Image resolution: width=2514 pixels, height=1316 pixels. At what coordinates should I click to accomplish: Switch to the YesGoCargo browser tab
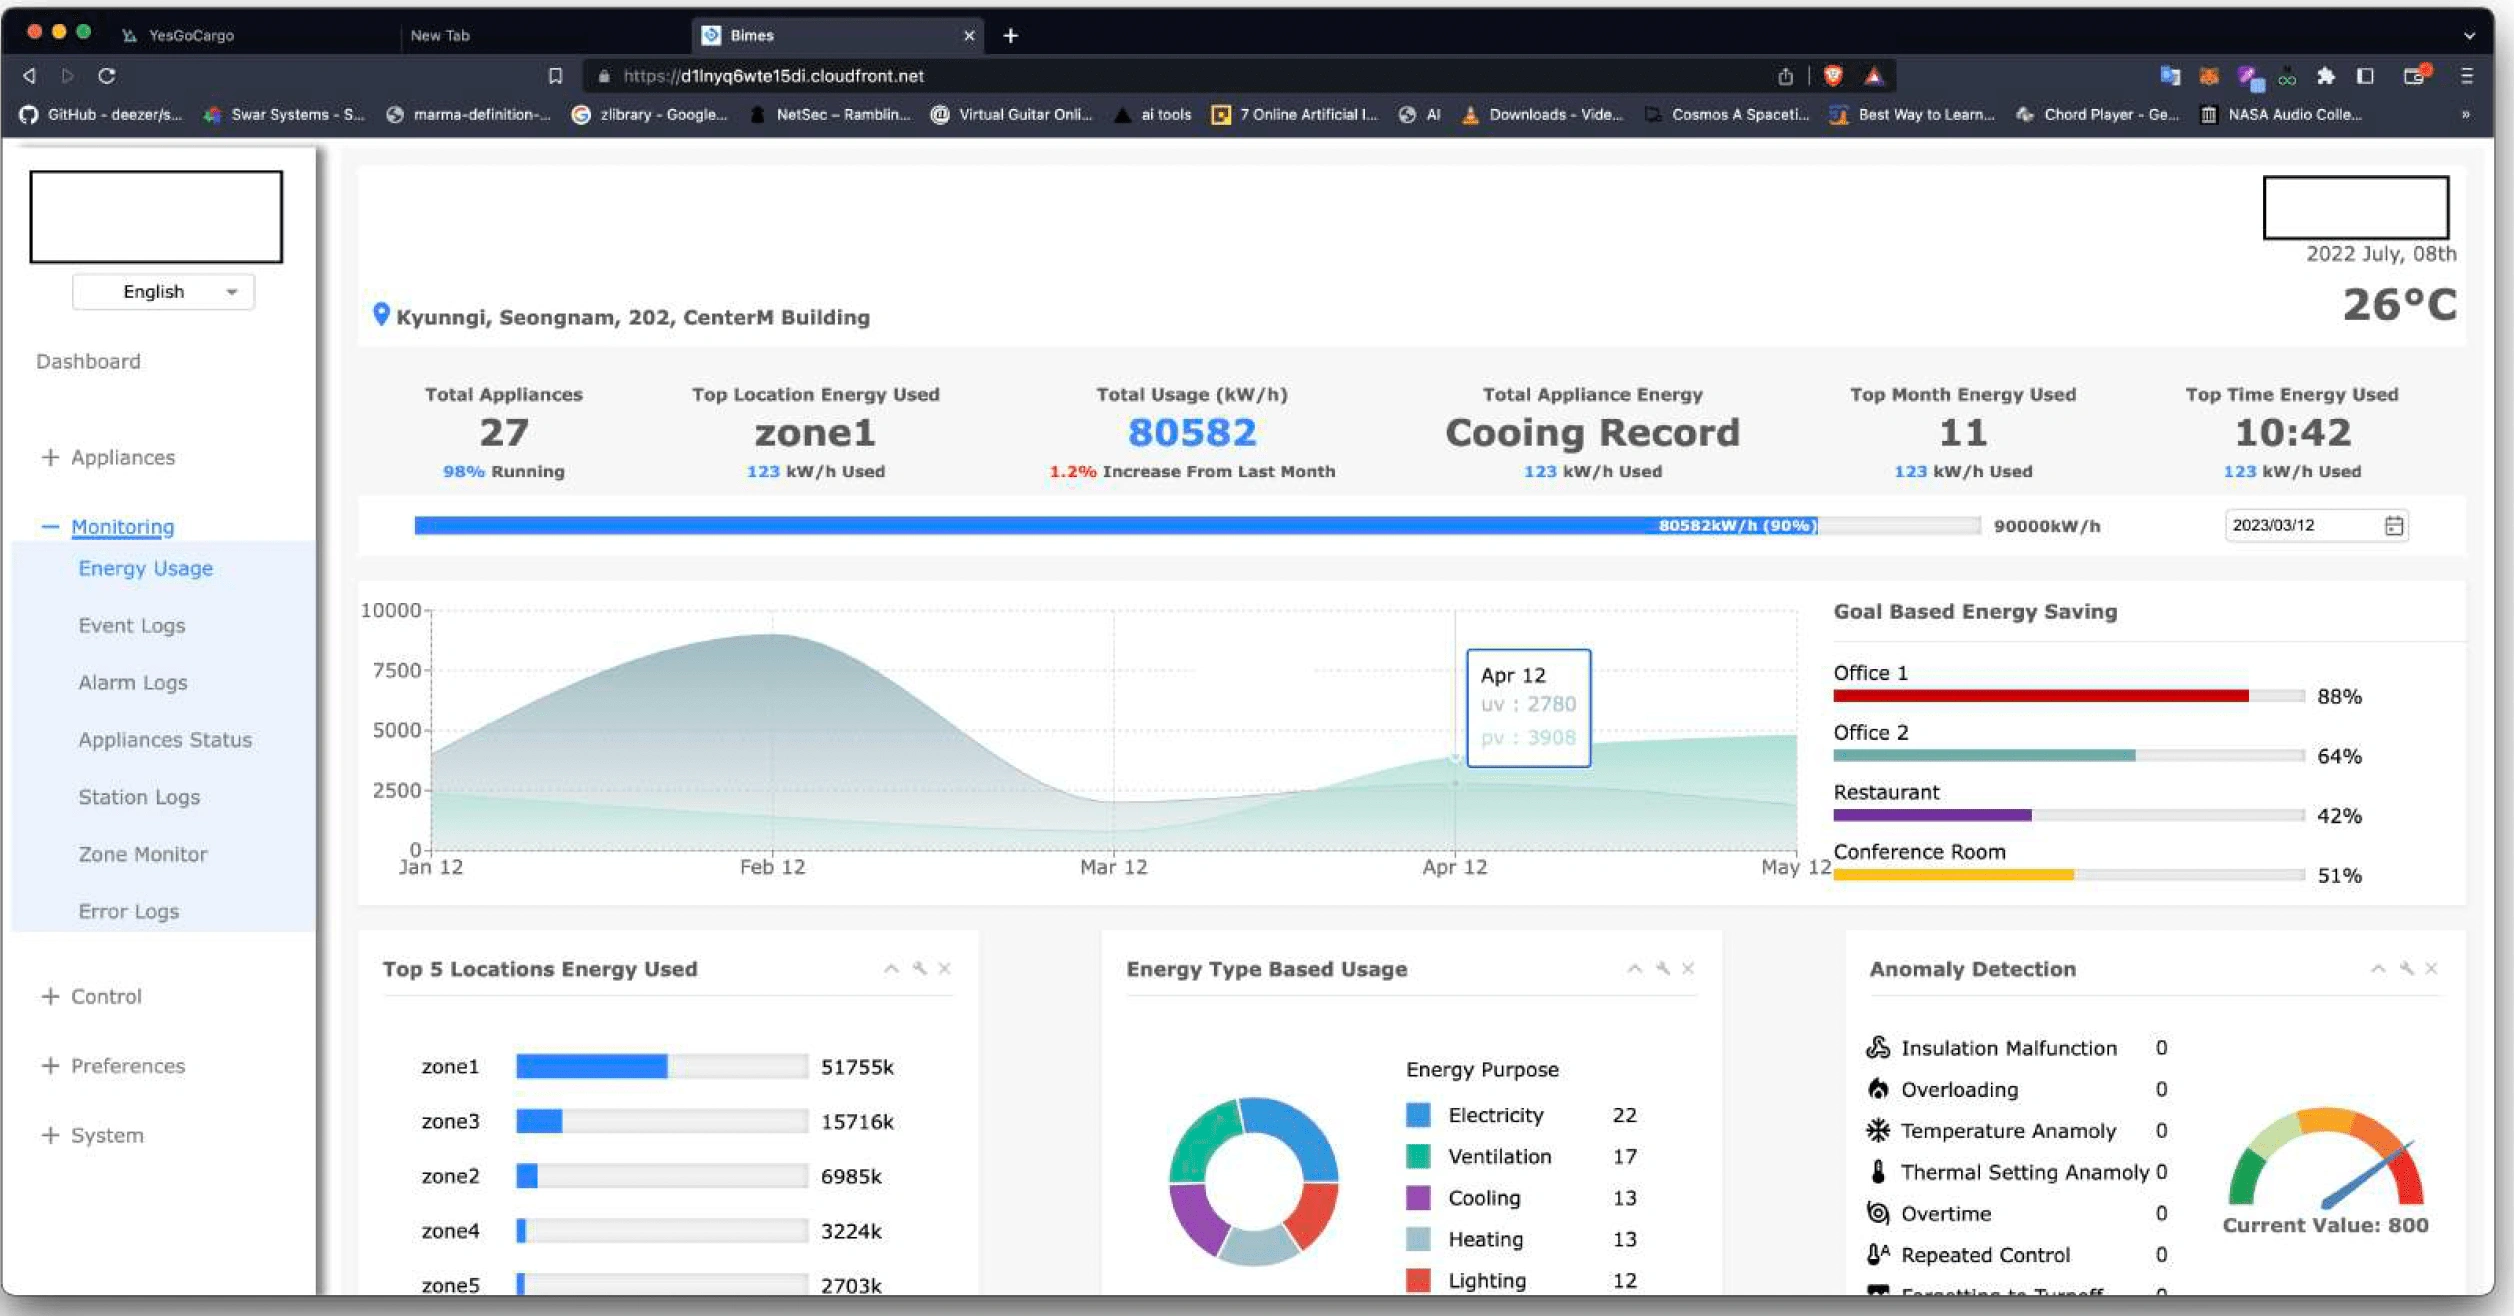click(x=190, y=35)
